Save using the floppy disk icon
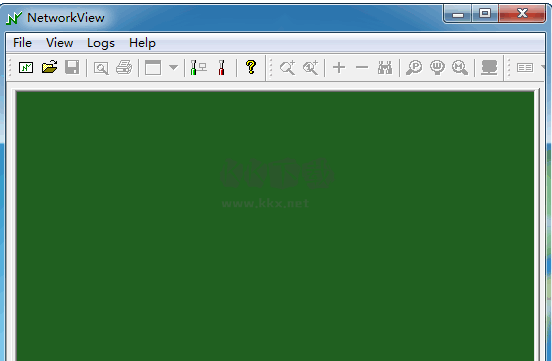 [x=72, y=67]
